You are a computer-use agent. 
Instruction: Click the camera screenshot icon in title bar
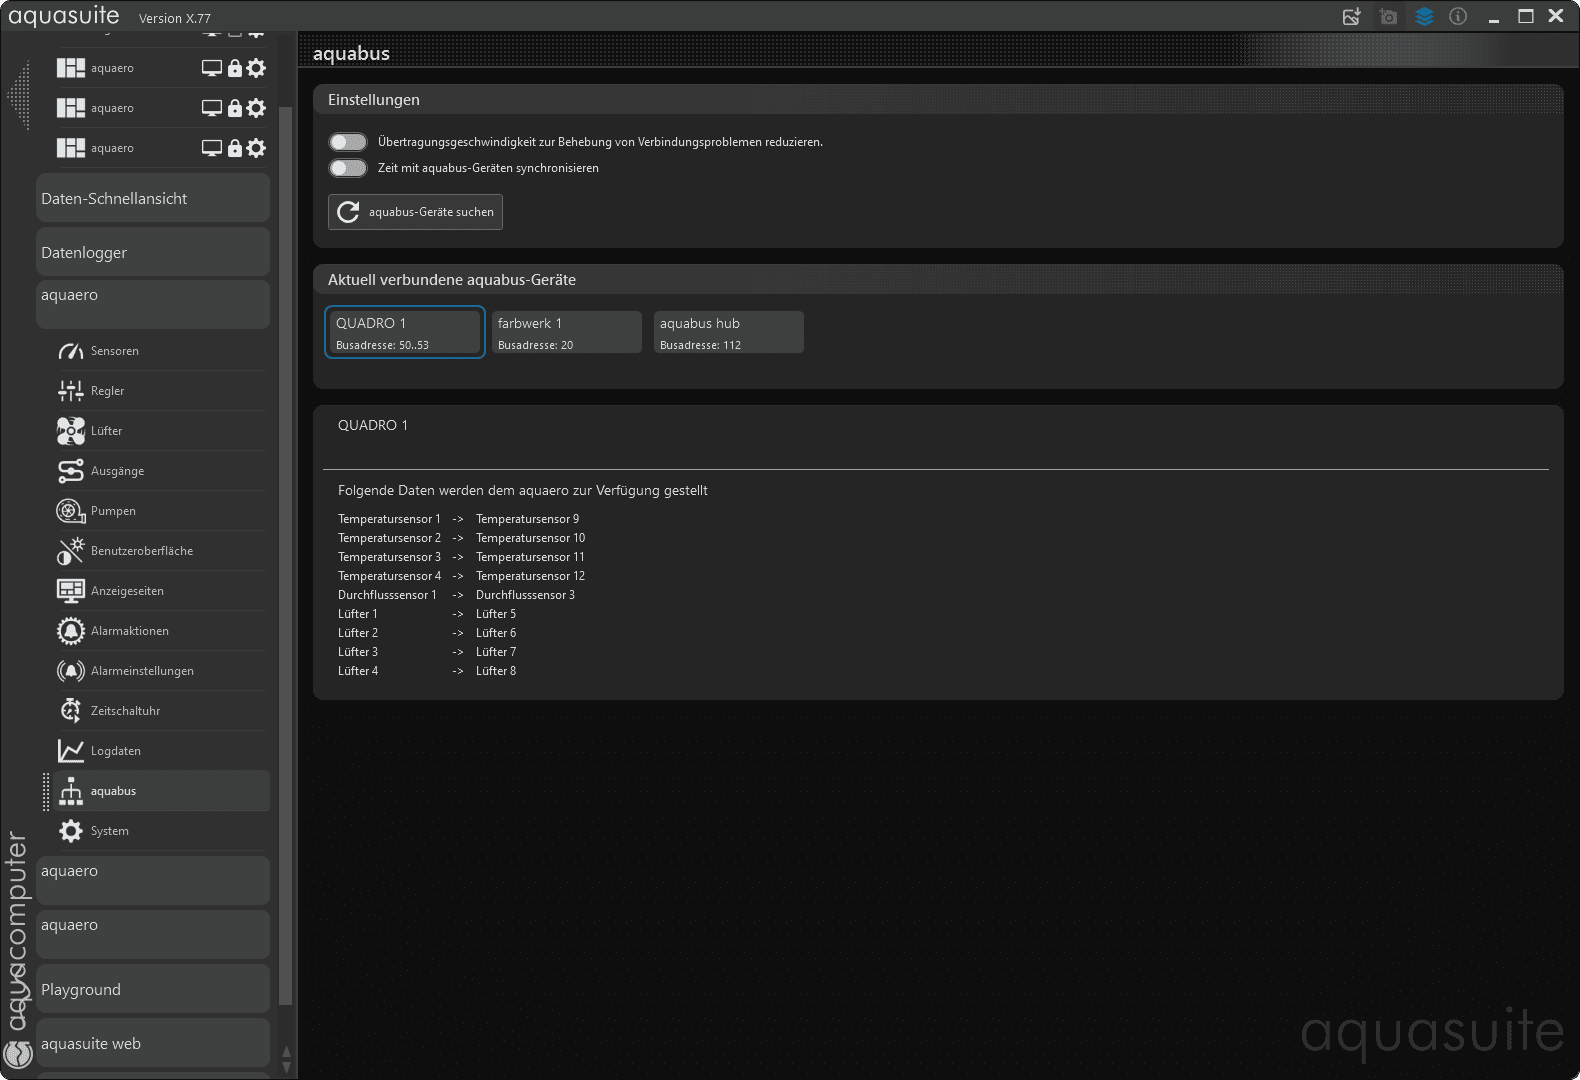[1388, 16]
